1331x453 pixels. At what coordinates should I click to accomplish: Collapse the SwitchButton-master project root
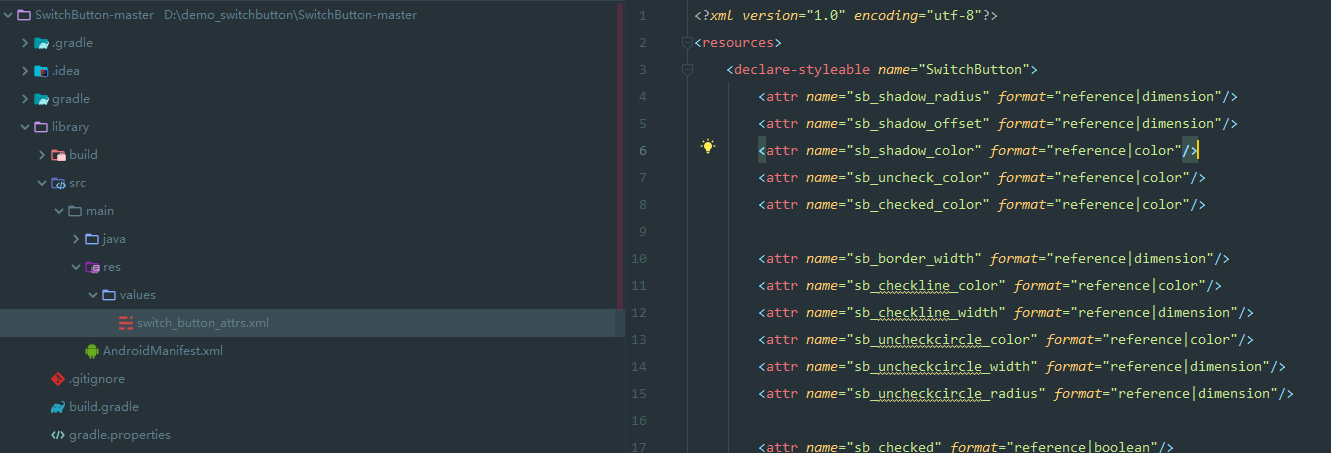pyautogui.click(x=8, y=15)
